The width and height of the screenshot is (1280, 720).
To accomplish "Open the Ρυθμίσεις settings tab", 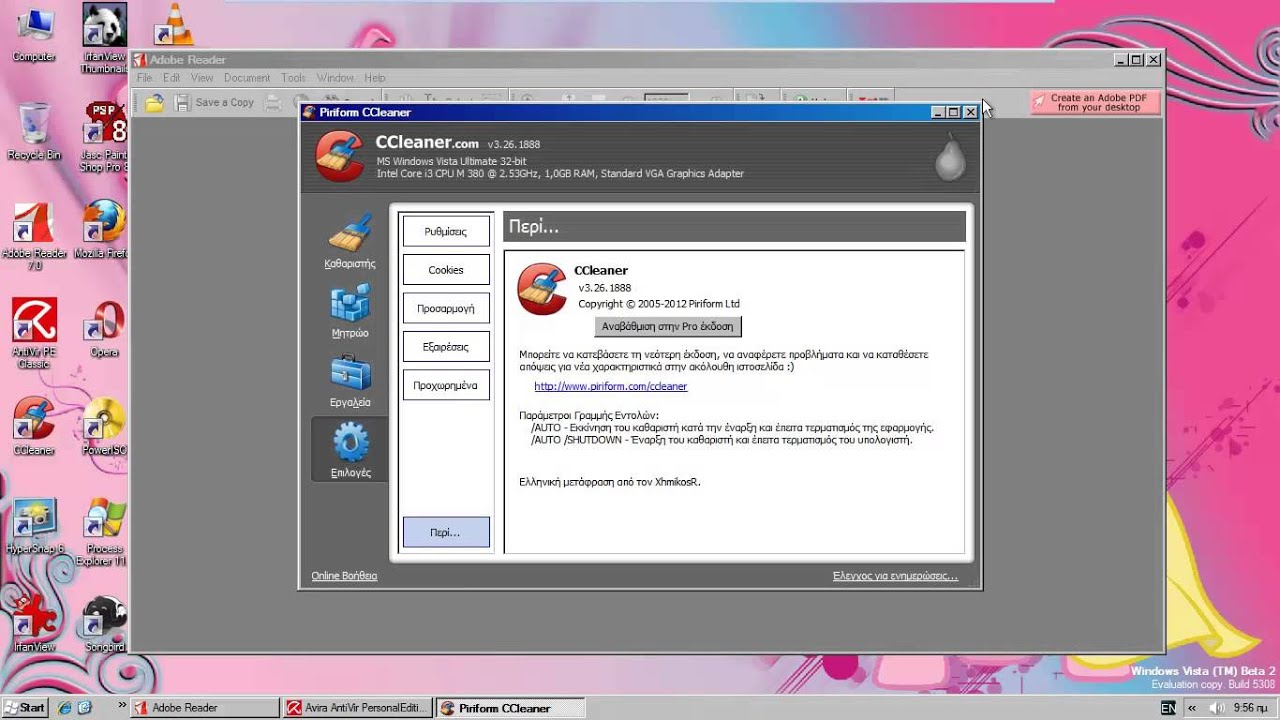I will (446, 231).
